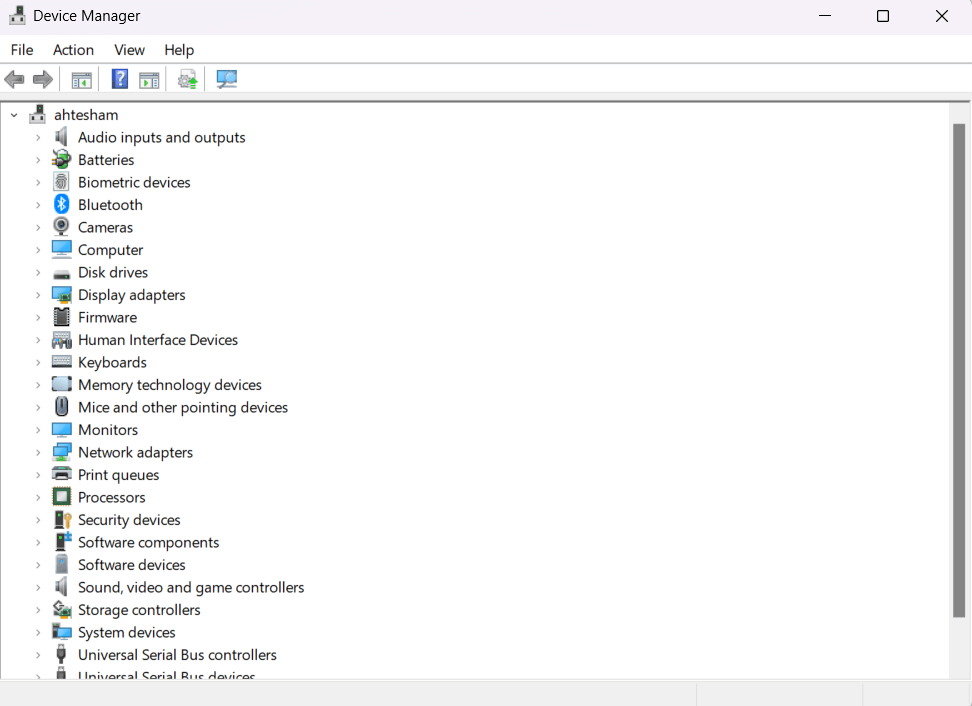972x706 pixels.
Task: Click the Help toolbar icon
Action: point(119,79)
